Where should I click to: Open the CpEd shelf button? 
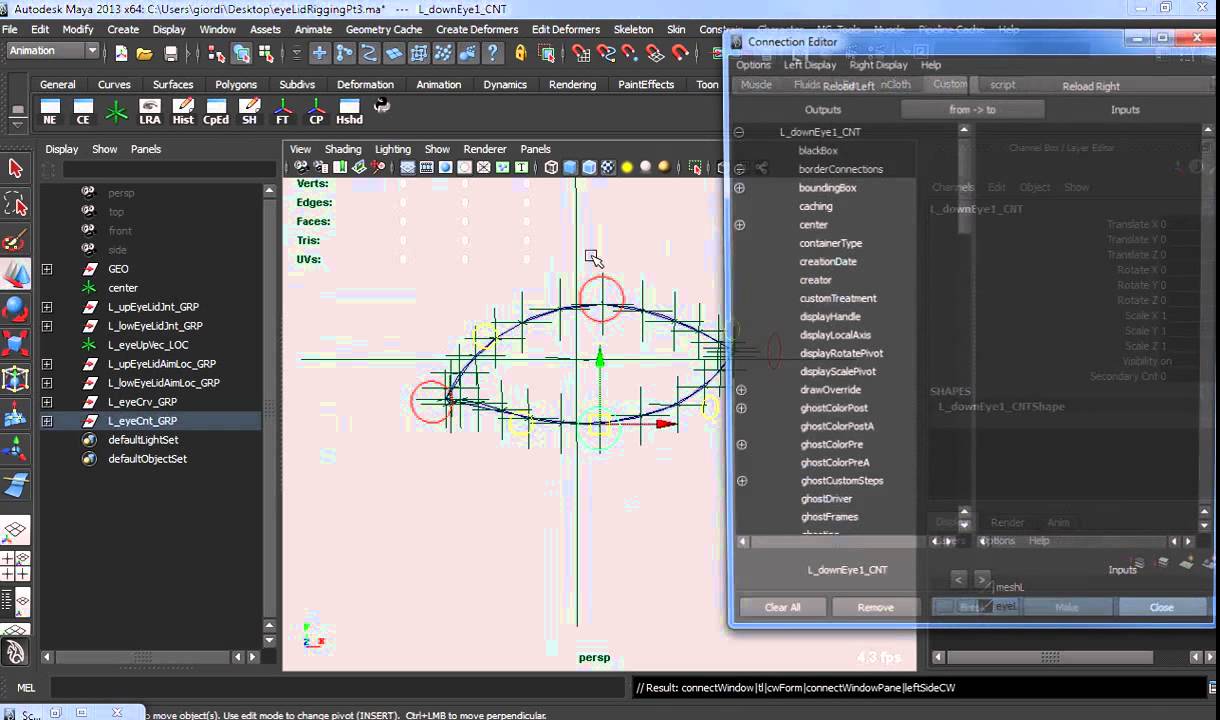tap(216, 110)
